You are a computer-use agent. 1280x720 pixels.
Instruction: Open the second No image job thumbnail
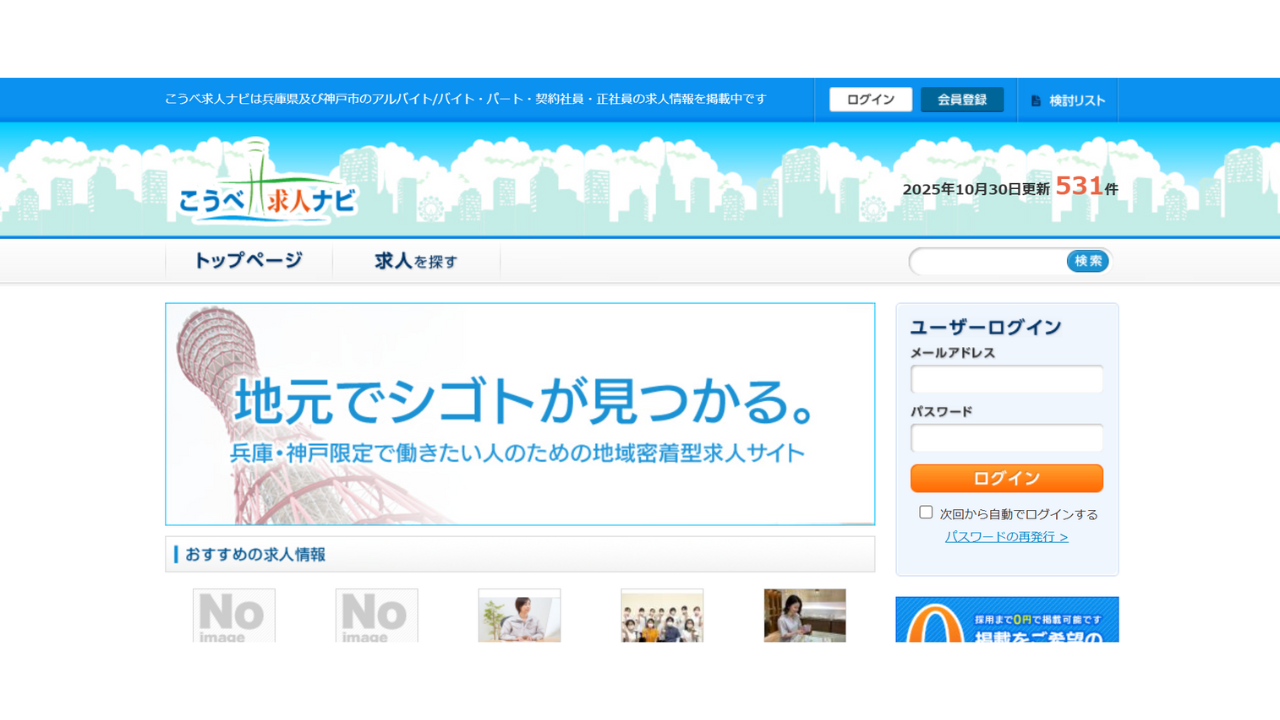click(x=377, y=615)
